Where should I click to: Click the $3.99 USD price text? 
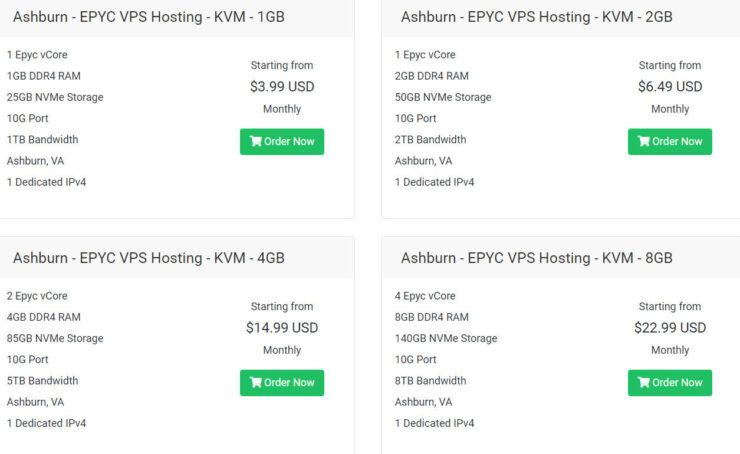point(282,87)
